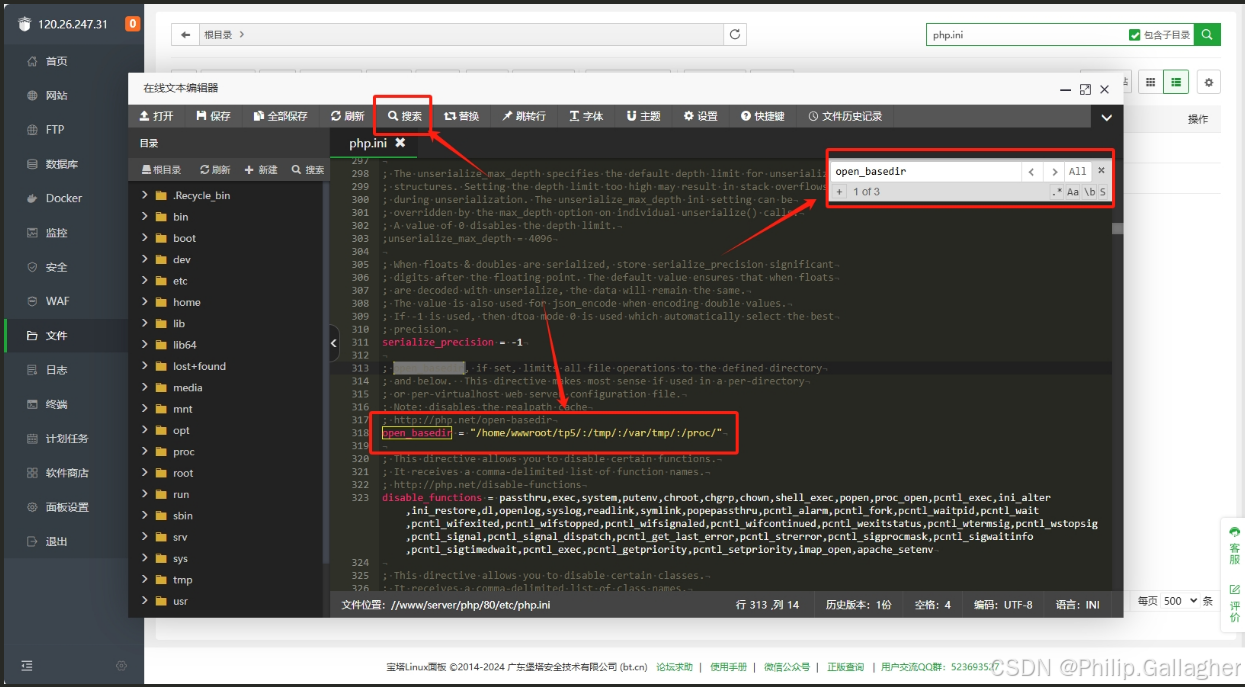Open the 替换 (Replace) tool in the editor toolbar
The width and height of the screenshot is (1245, 687).
tap(461, 116)
